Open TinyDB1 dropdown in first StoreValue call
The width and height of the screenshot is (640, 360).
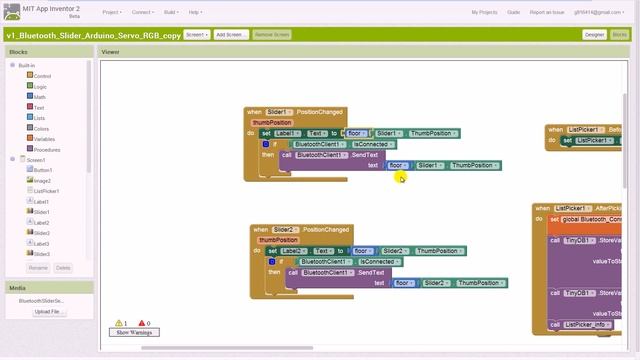pyautogui.click(x=580, y=240)
